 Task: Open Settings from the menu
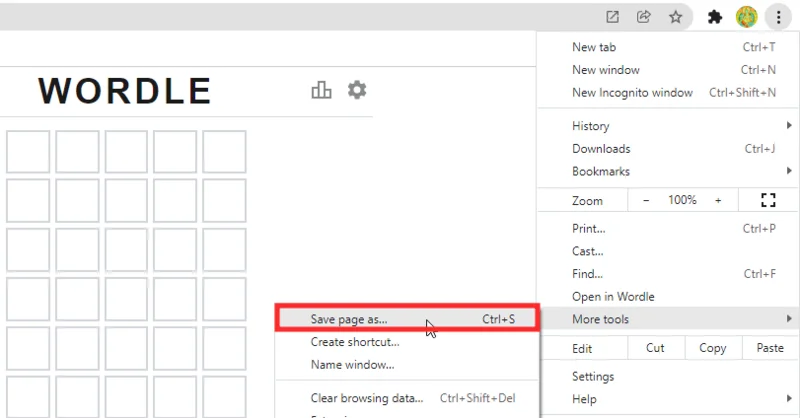(669, 377)
